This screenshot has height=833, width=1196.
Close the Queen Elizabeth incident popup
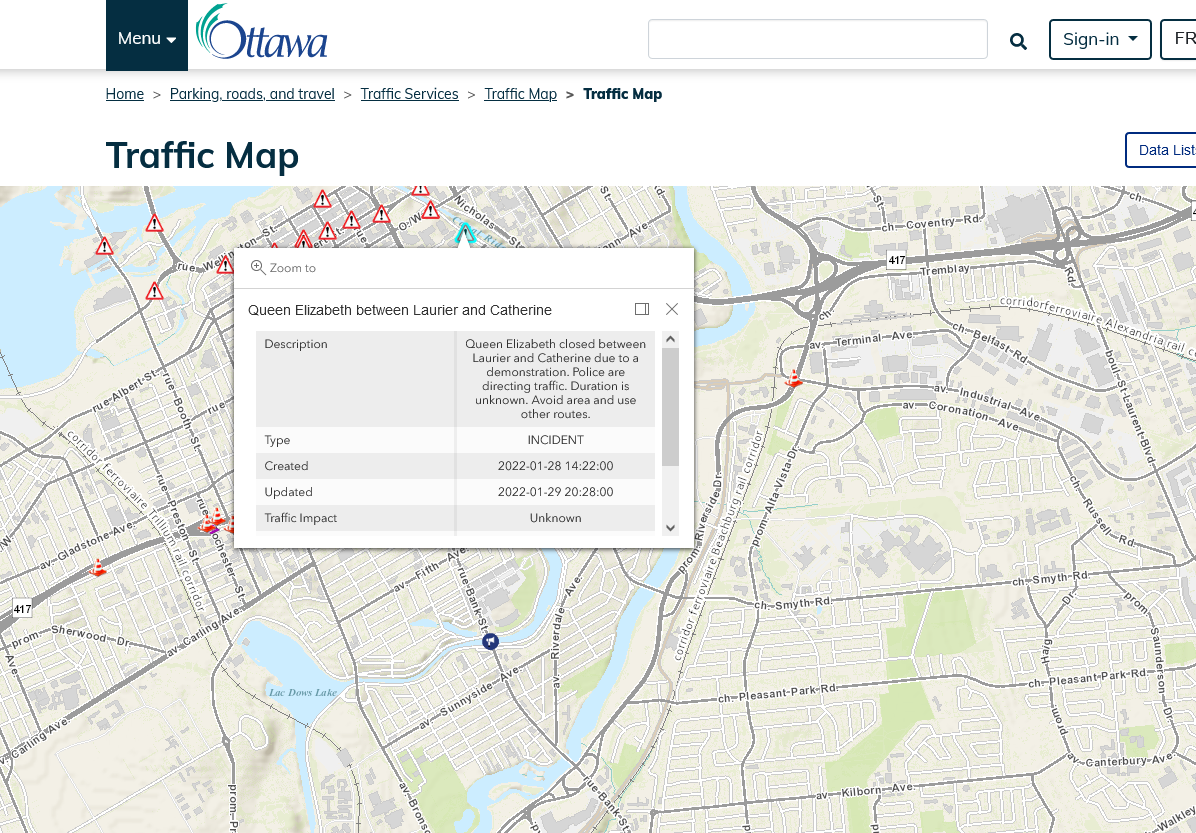point(671,309)
